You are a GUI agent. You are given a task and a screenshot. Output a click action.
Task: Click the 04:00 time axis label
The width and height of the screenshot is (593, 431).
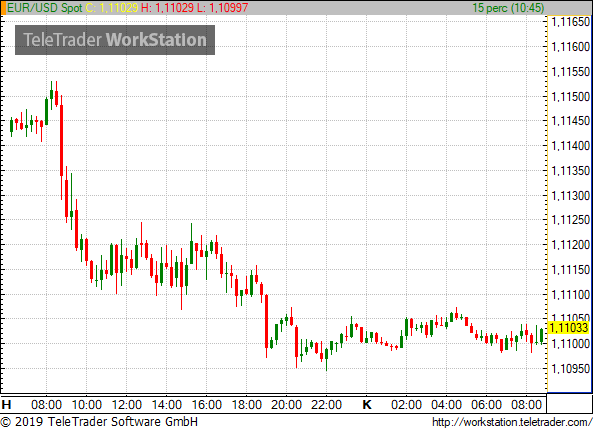point(446,405)
